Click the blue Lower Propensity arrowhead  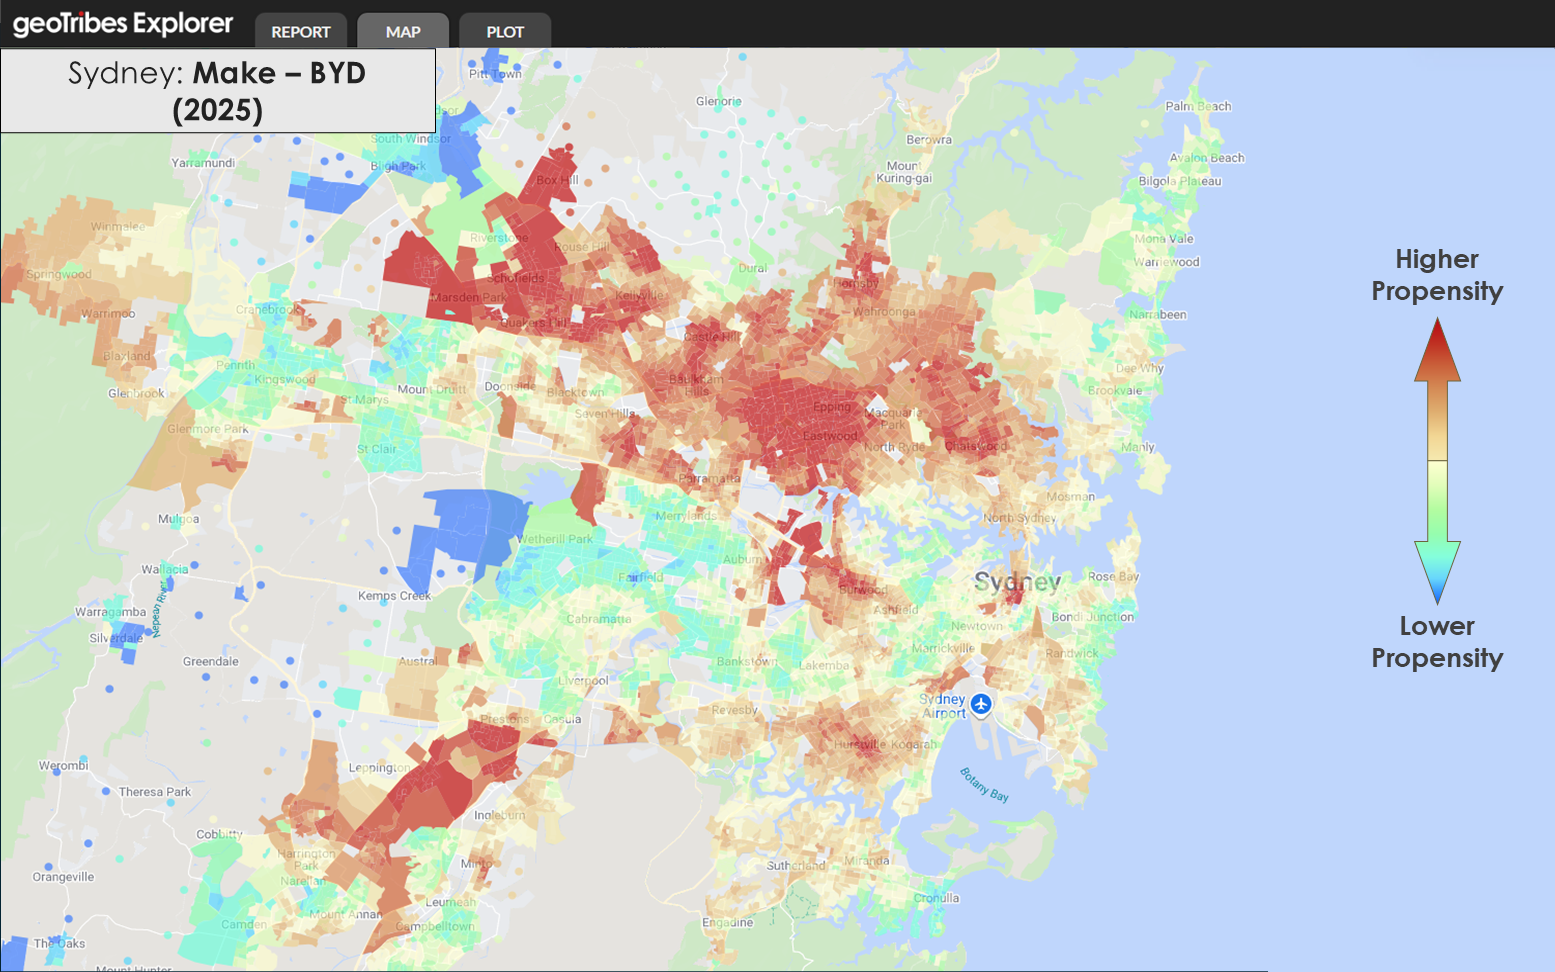1437,573
